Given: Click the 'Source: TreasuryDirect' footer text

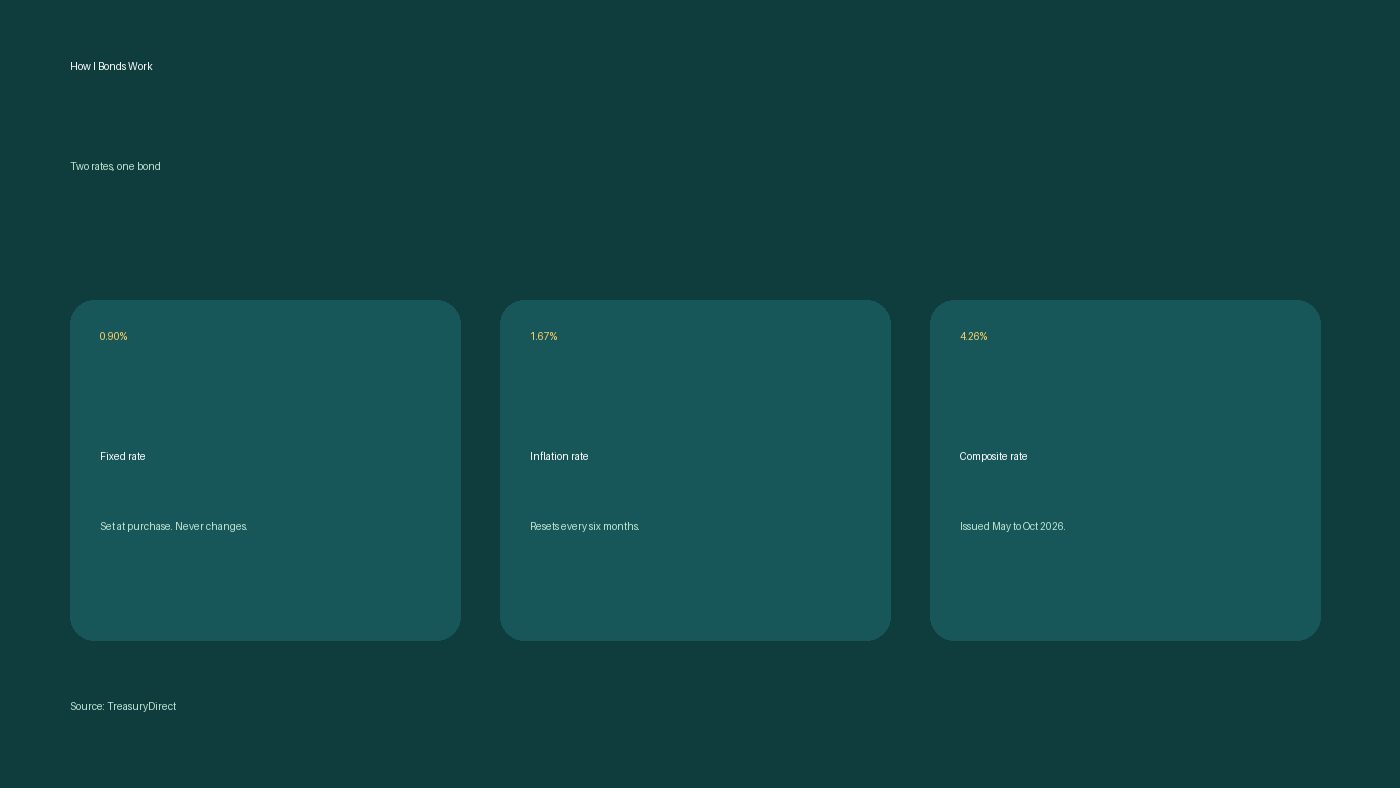Looking at the screenshot, I should (123, 706).
